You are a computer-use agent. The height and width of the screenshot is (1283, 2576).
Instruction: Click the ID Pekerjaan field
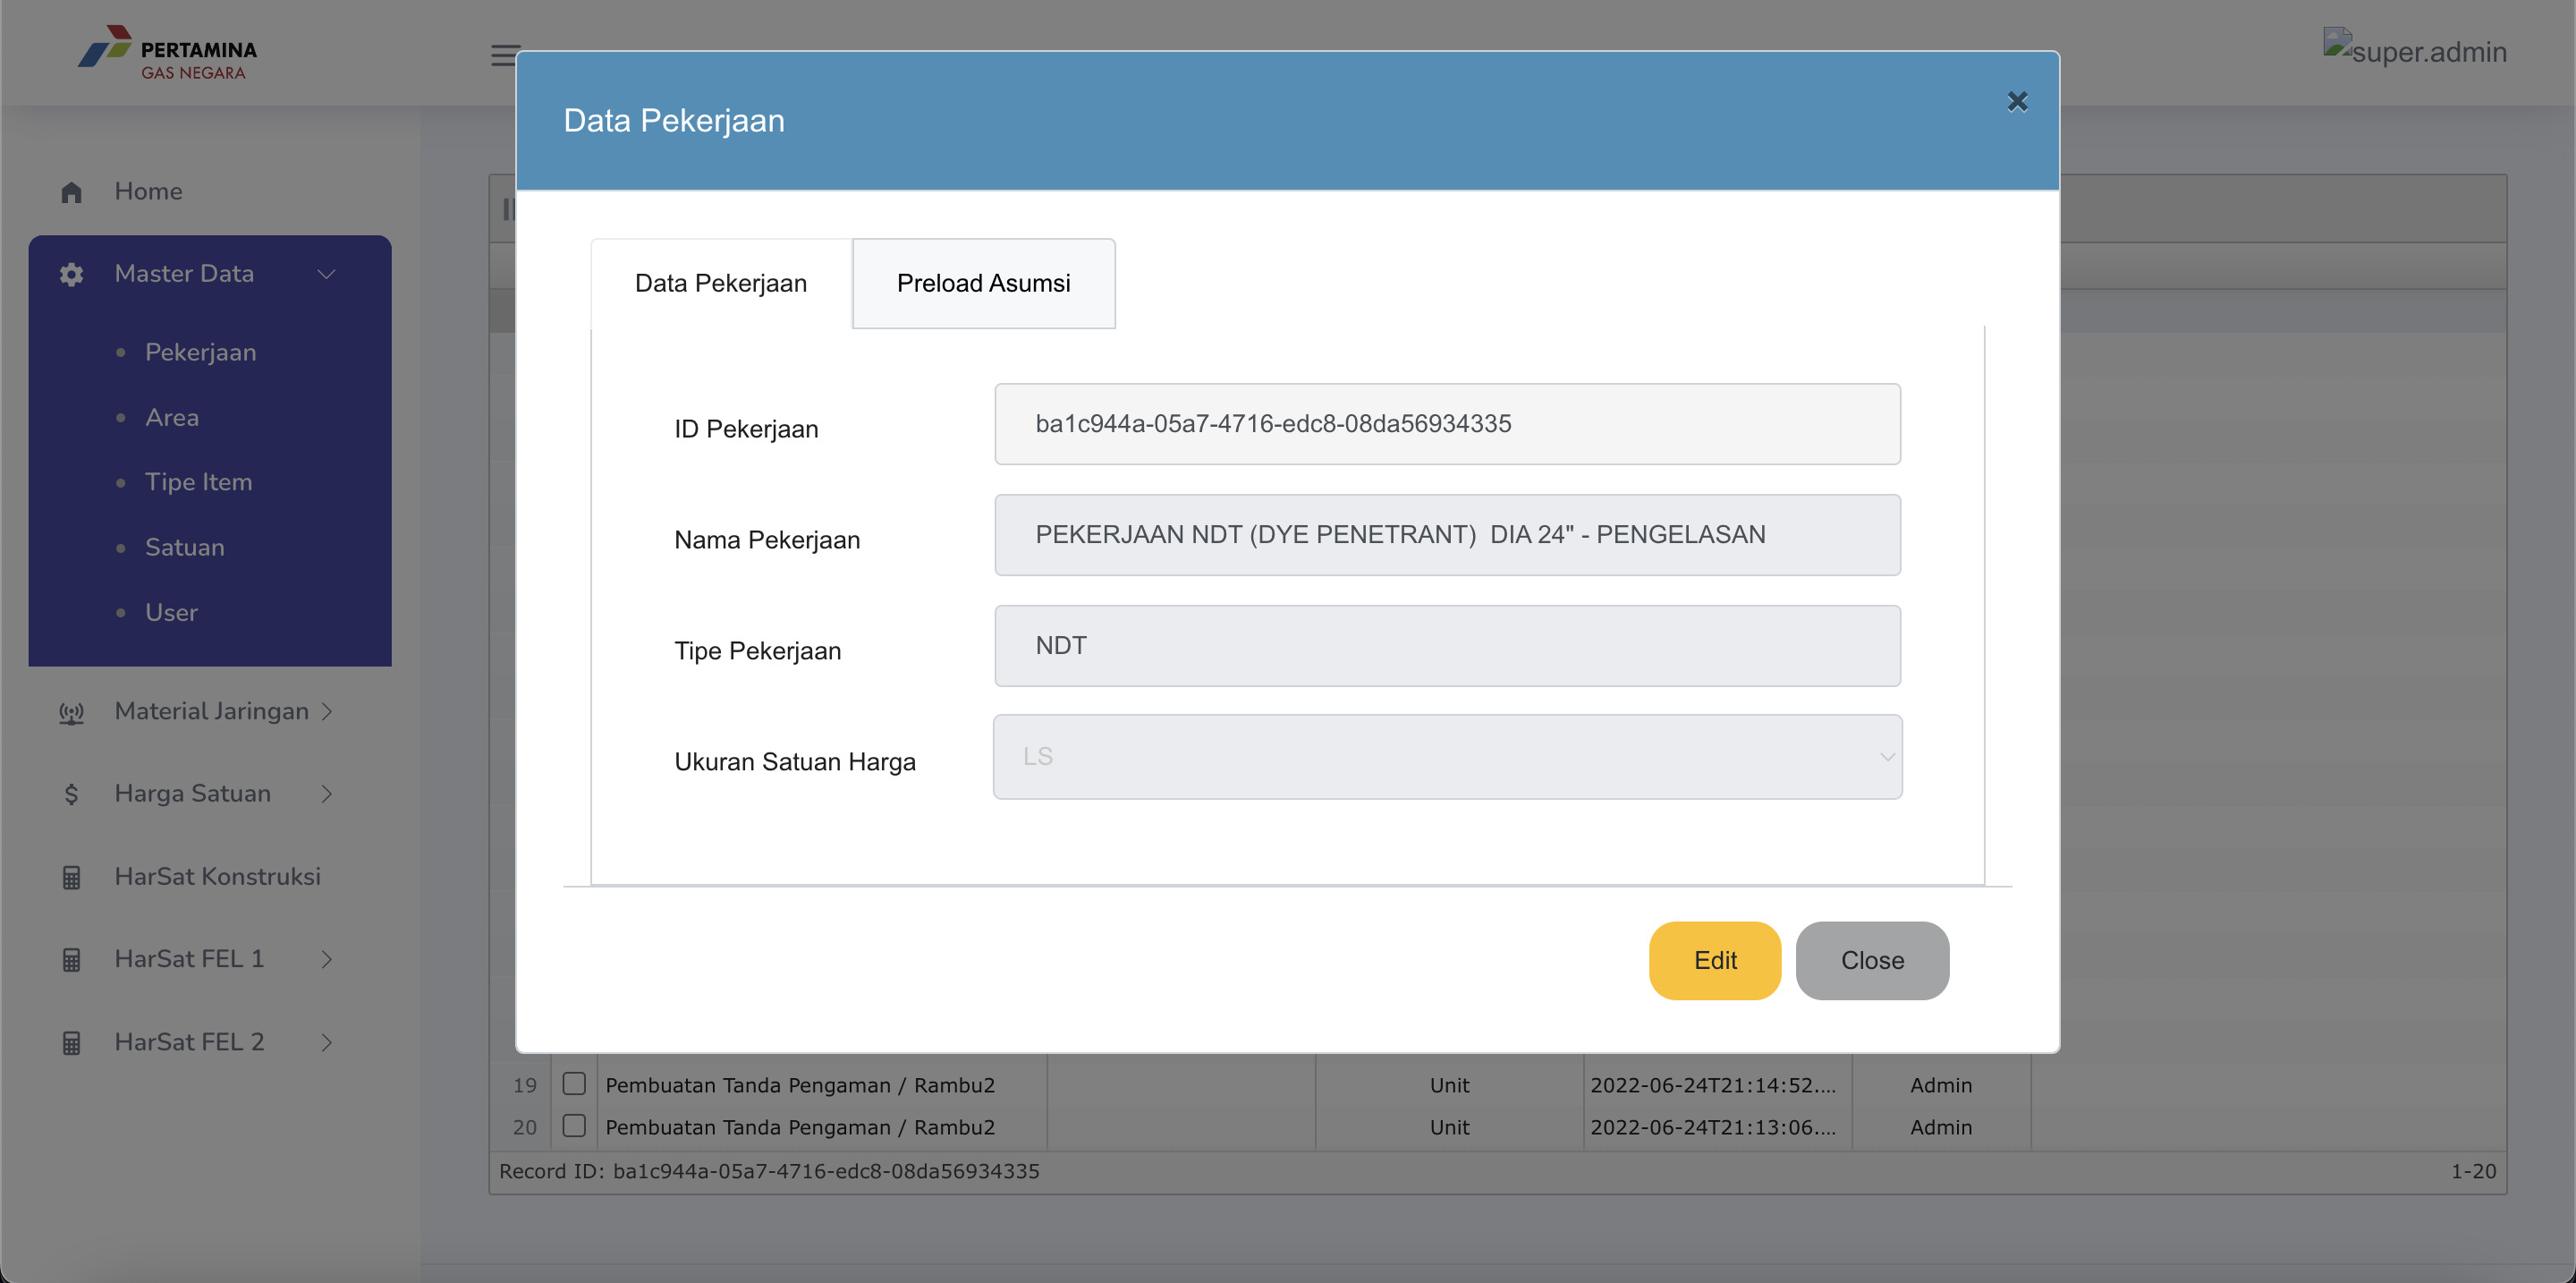pos(1447,424)
